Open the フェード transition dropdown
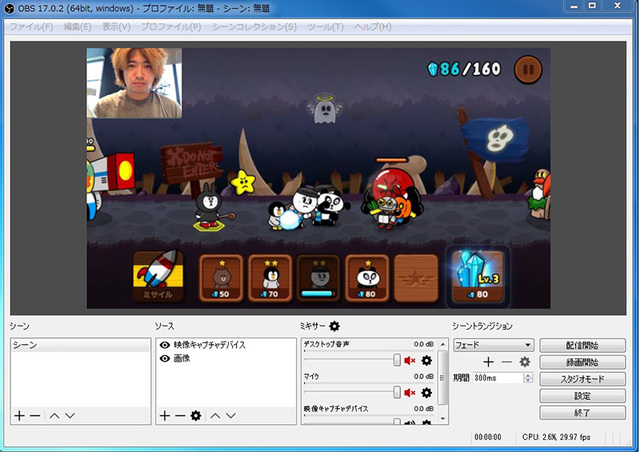 point(492,345)
